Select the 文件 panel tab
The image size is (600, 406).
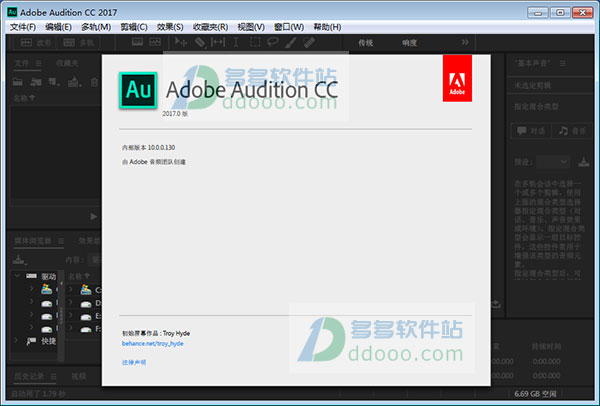point(21,63)
